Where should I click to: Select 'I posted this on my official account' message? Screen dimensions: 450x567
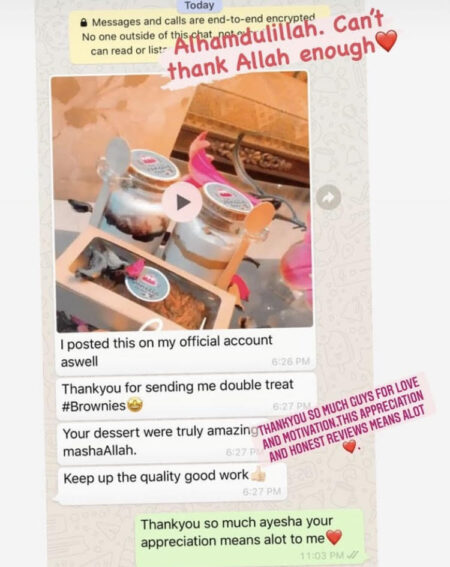click(186, 351)
